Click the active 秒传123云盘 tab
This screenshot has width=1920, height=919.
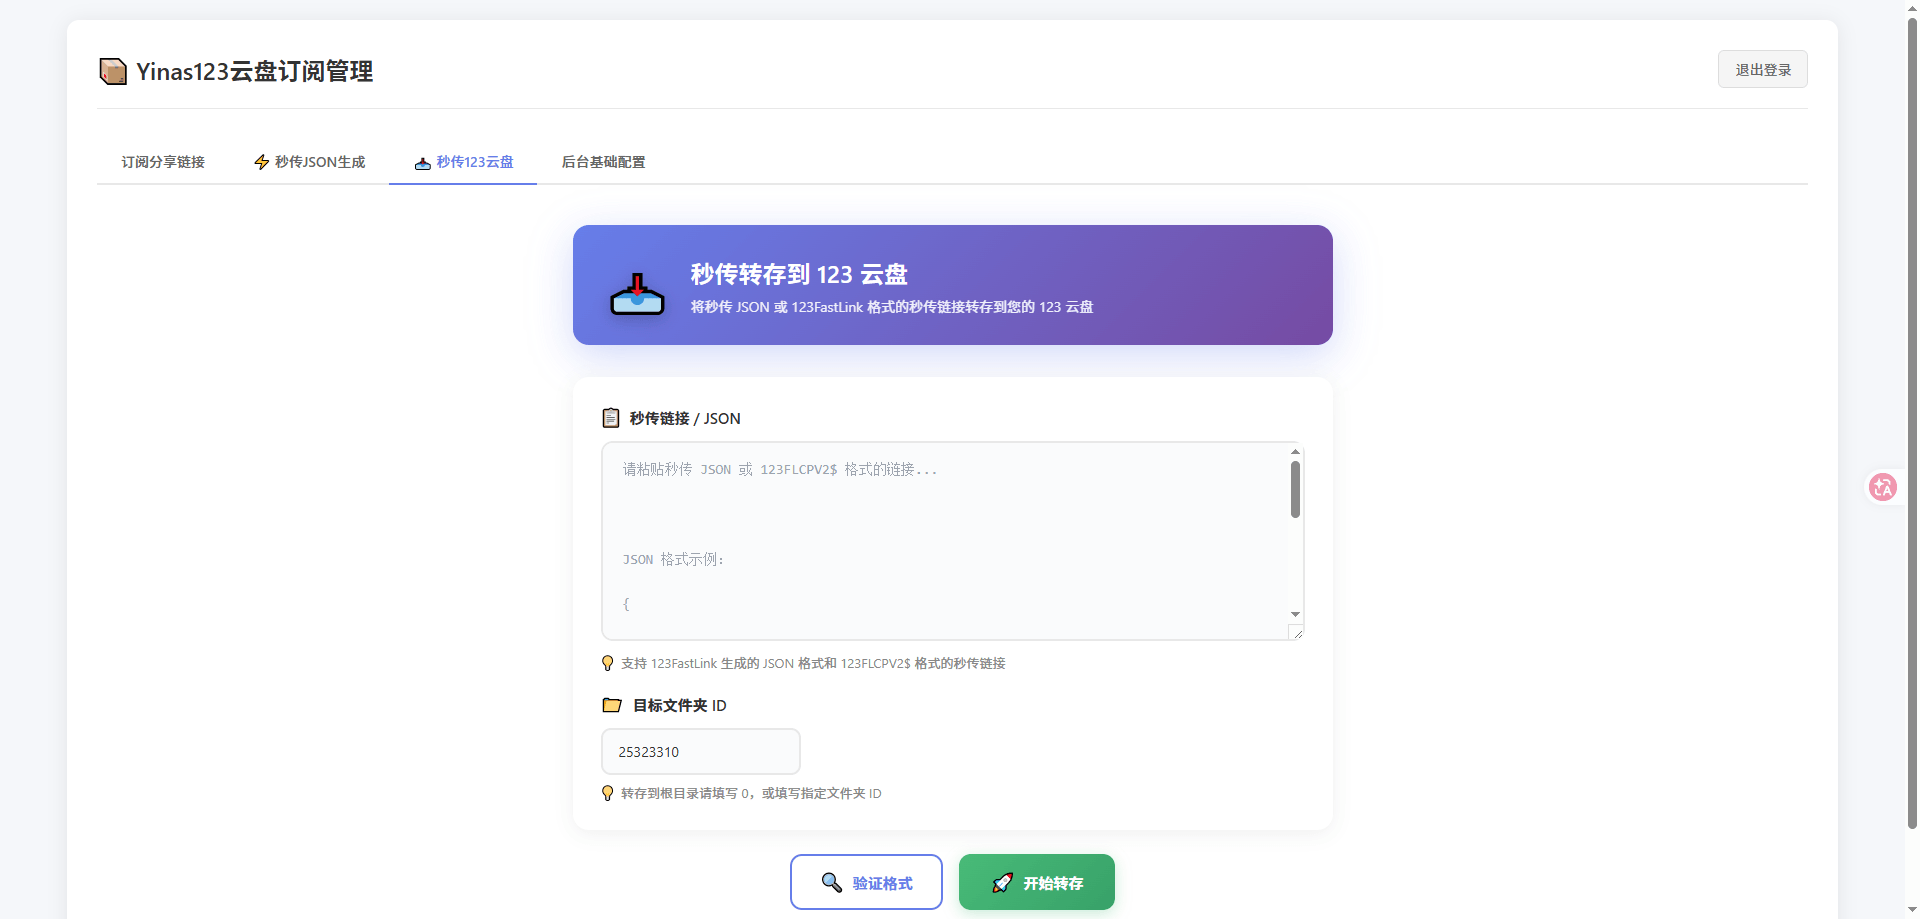pyautogui.click(x=462, y=161)
